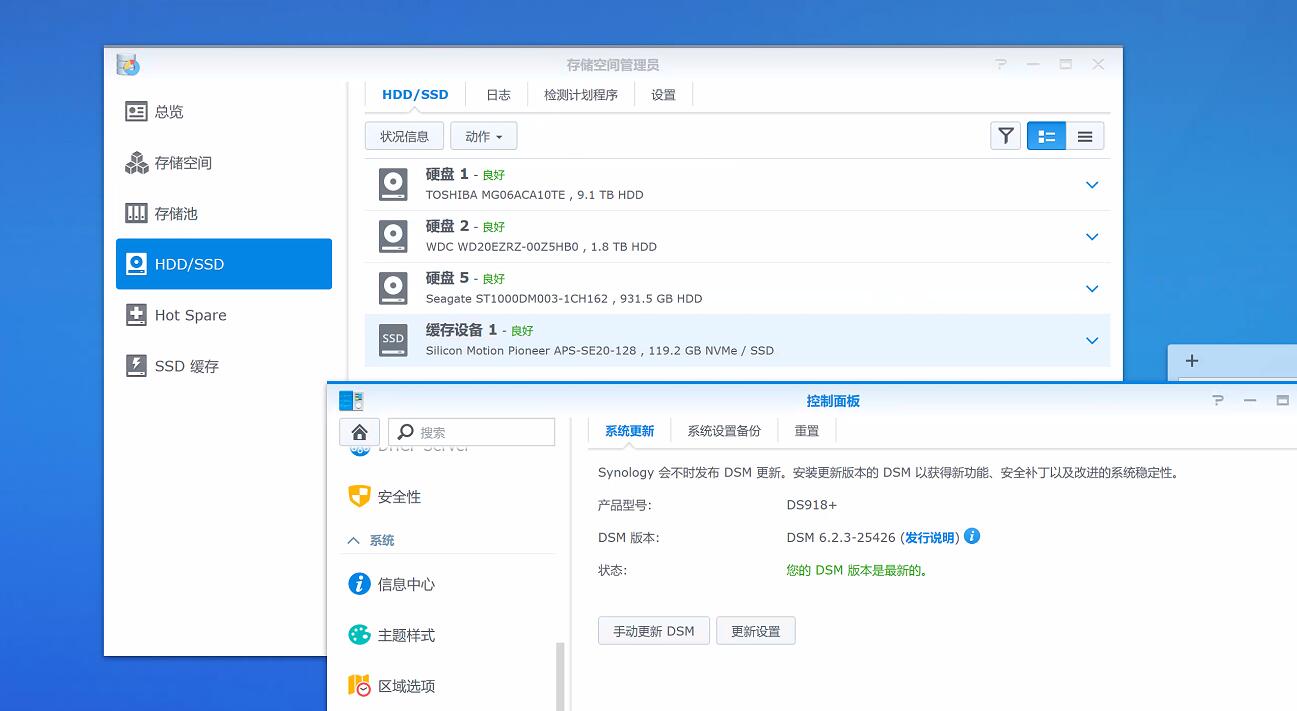The image size is (1297, 711).
Task: Open the Storage Pool (存储池) section
Action: pos(175,214)
